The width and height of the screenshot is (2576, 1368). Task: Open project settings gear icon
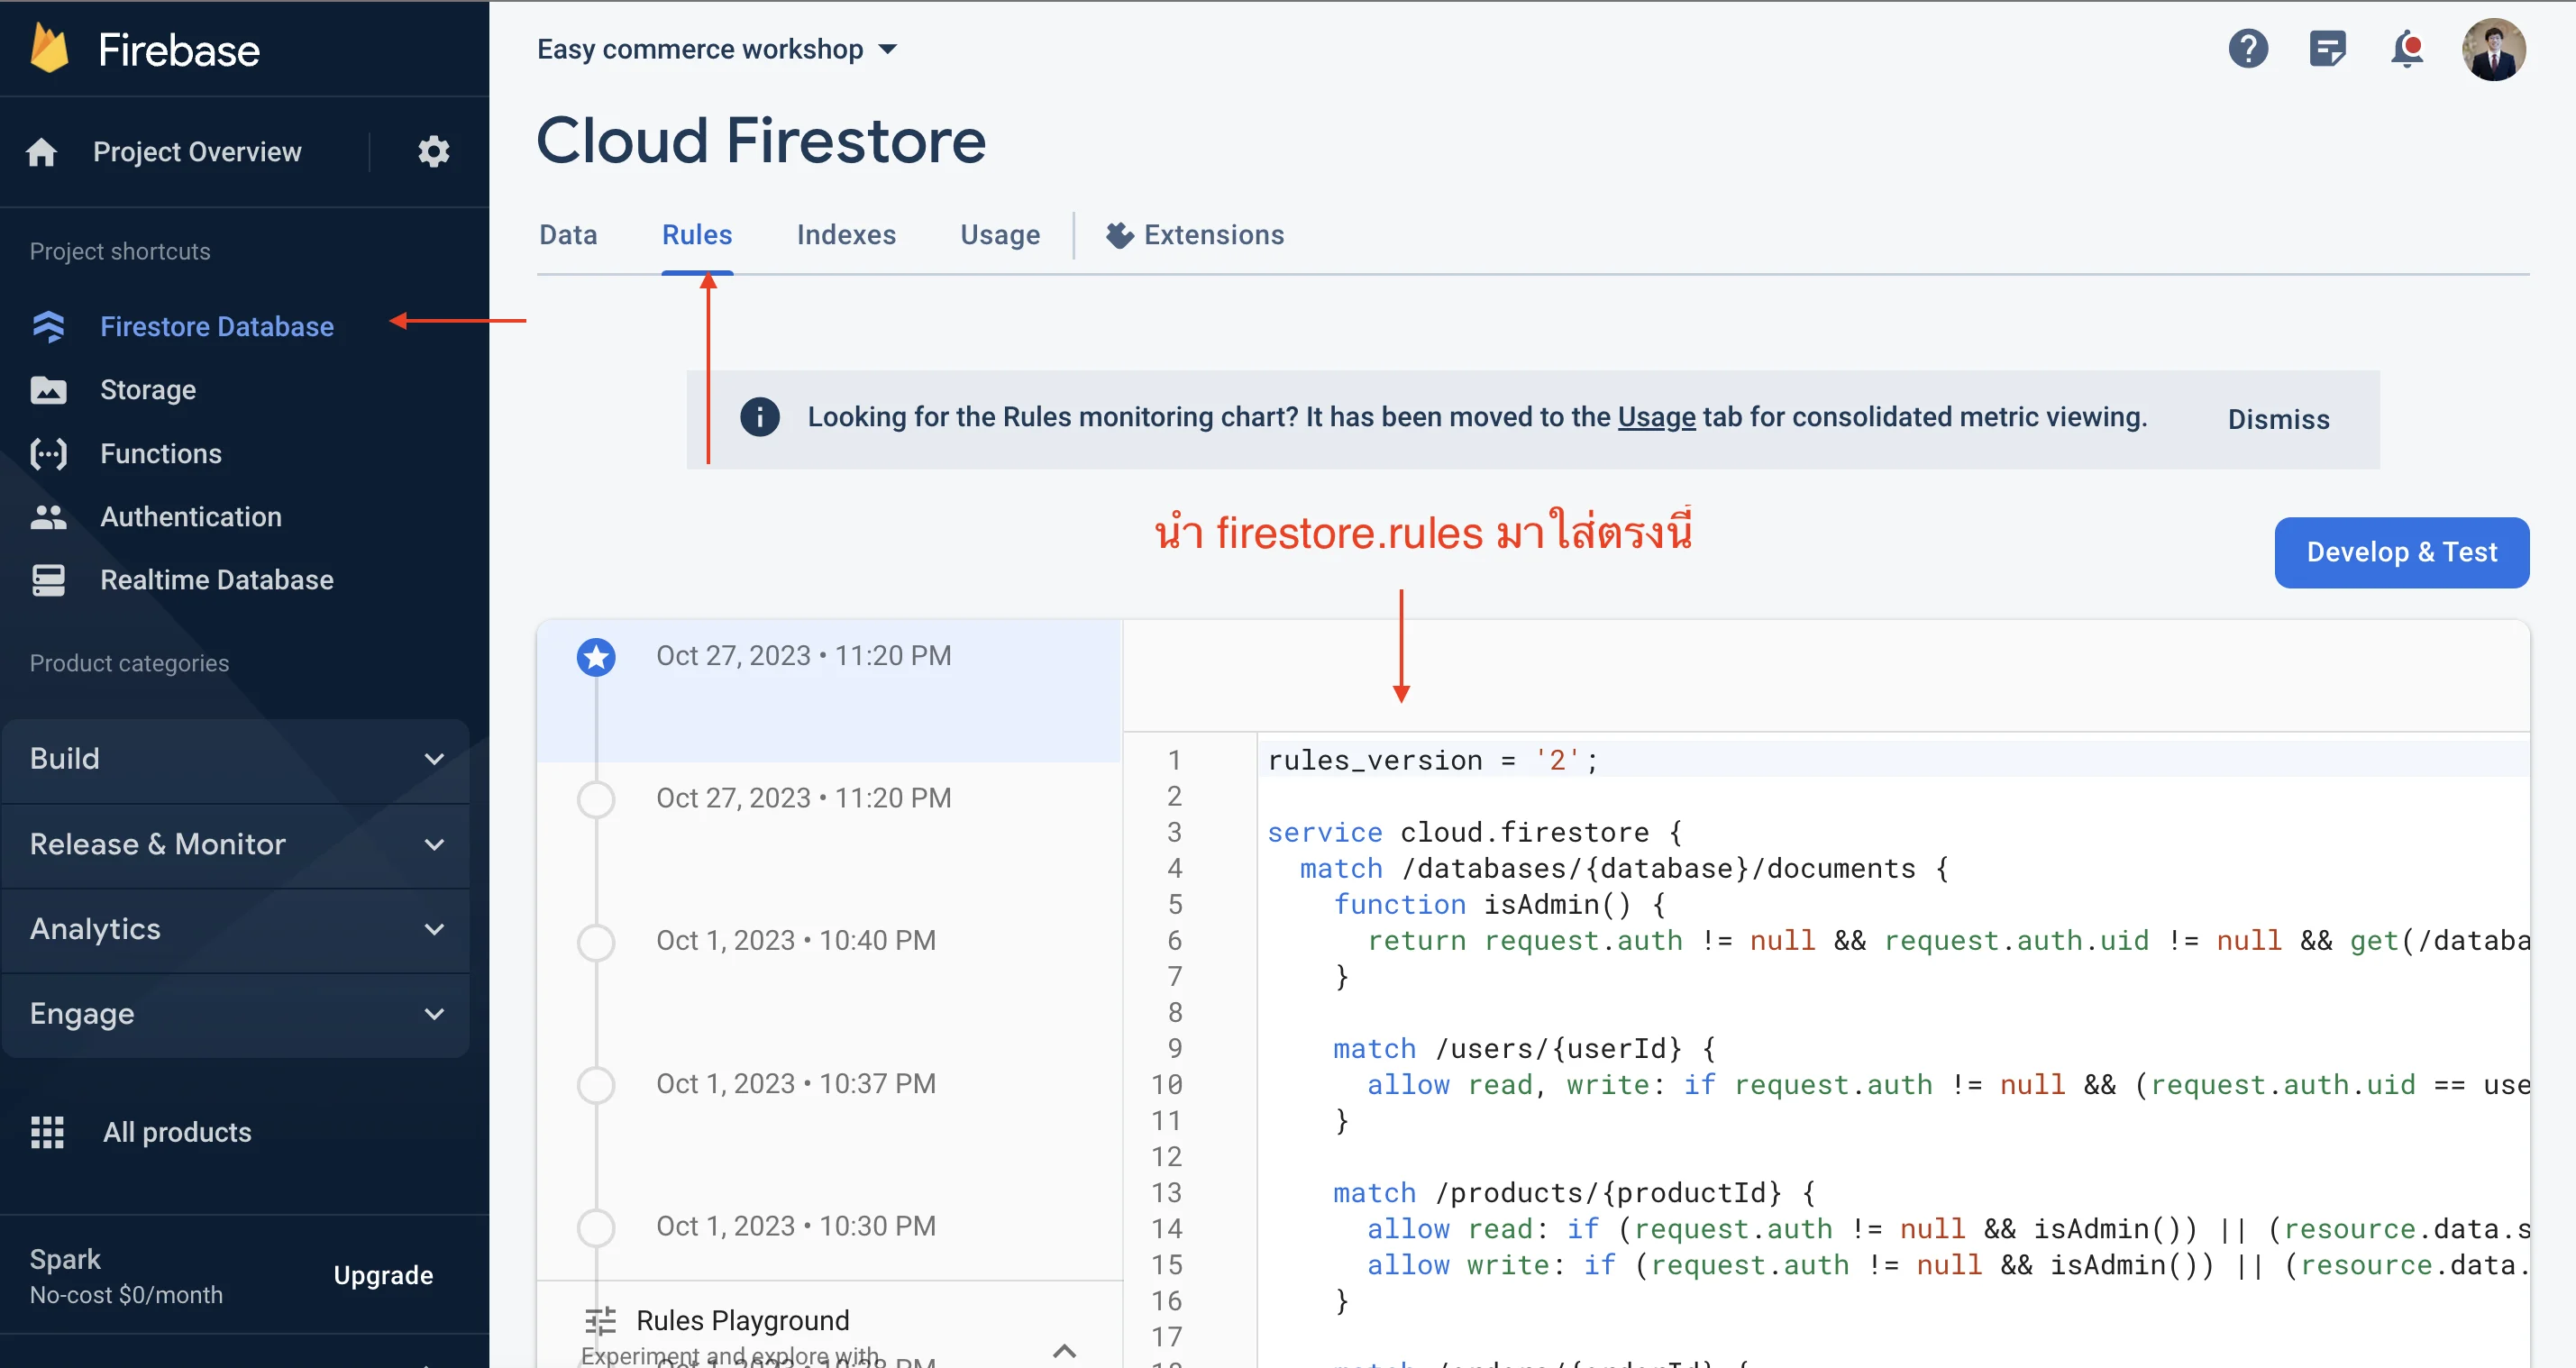[x=433, y=152]
